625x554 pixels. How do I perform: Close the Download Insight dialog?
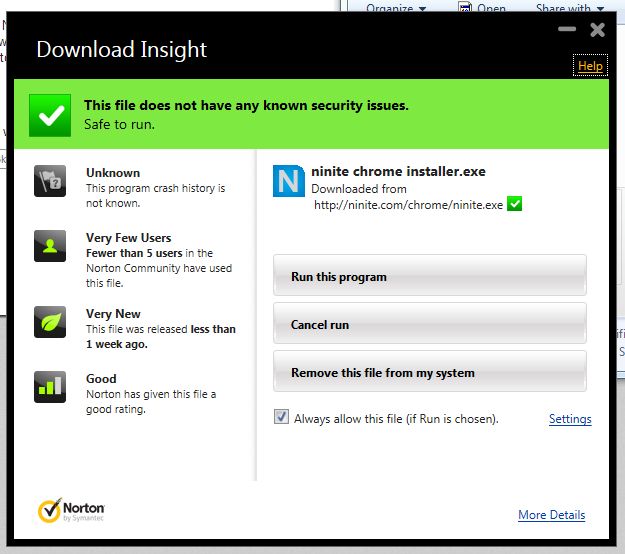[597, 30]
